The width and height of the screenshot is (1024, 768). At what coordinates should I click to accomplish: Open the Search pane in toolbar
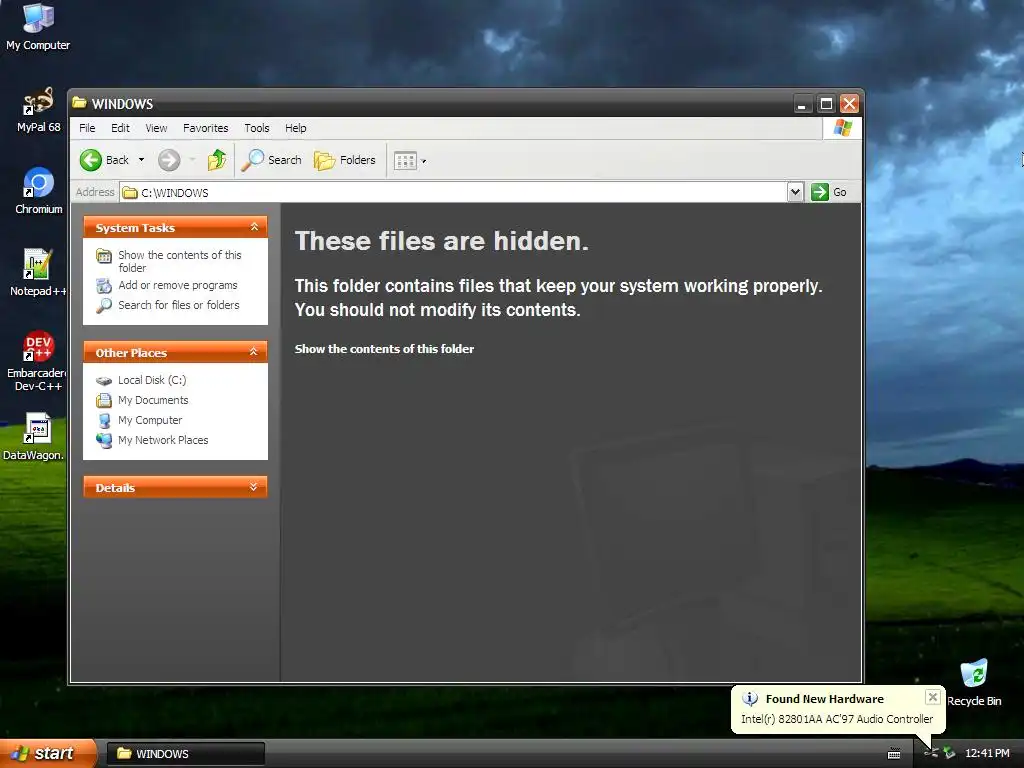[x=272, y=160]
